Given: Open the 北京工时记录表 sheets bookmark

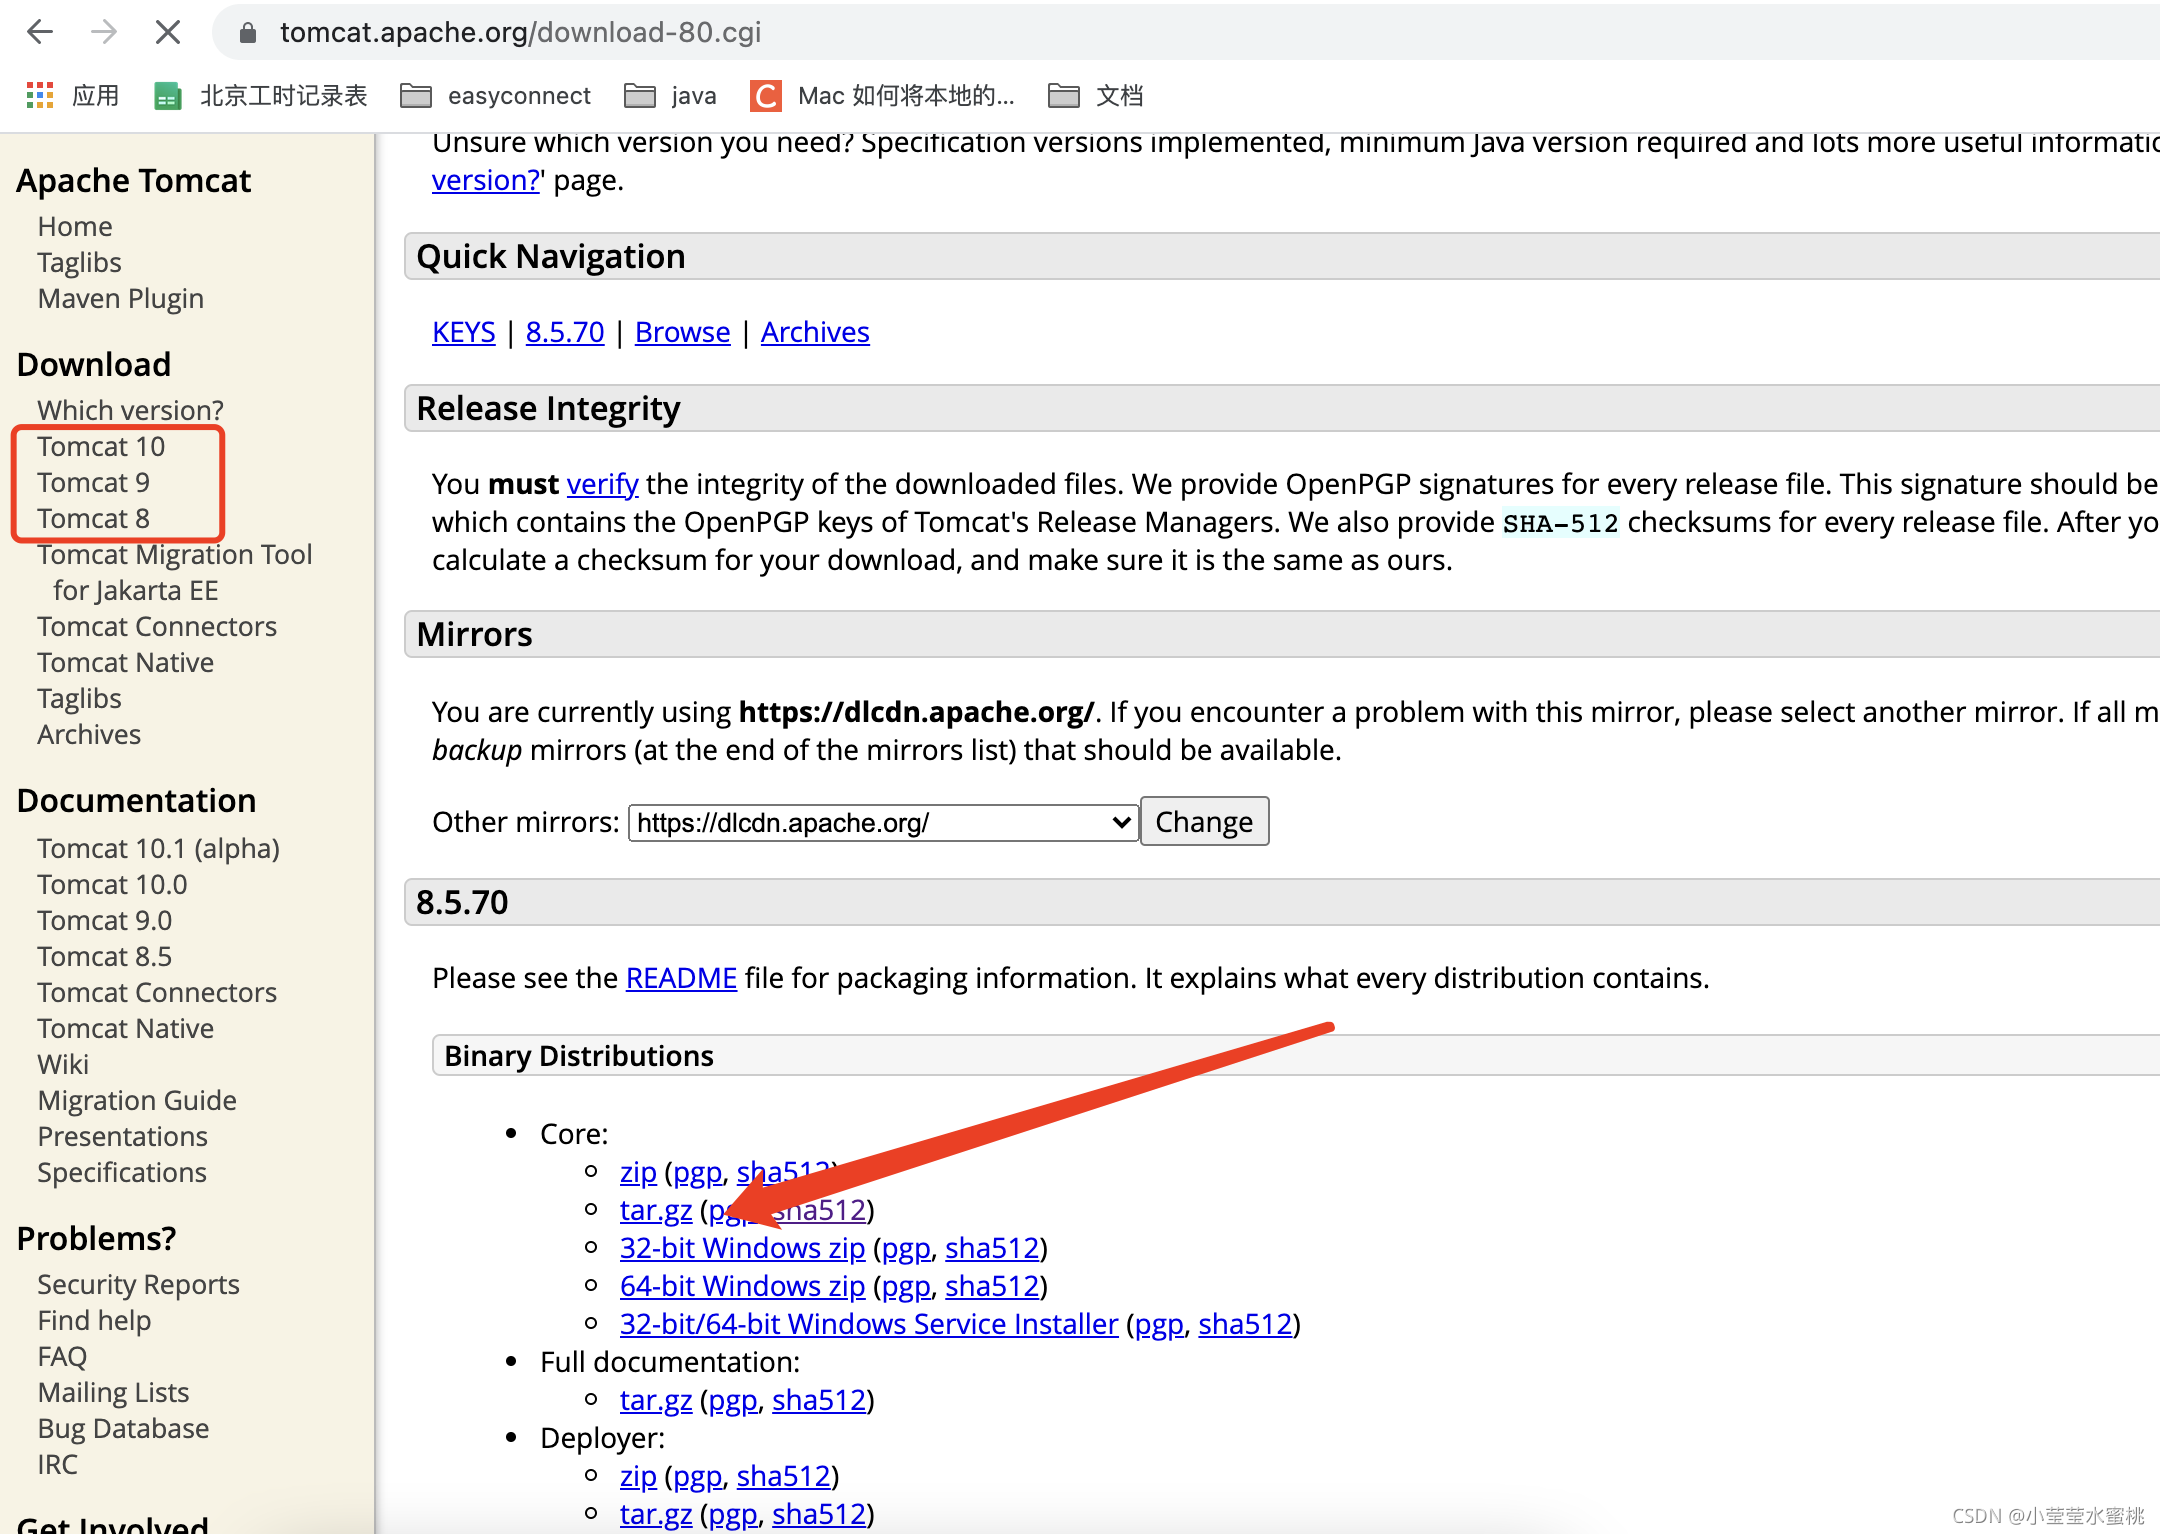Looking at the screenshot, I should (261, 95).
